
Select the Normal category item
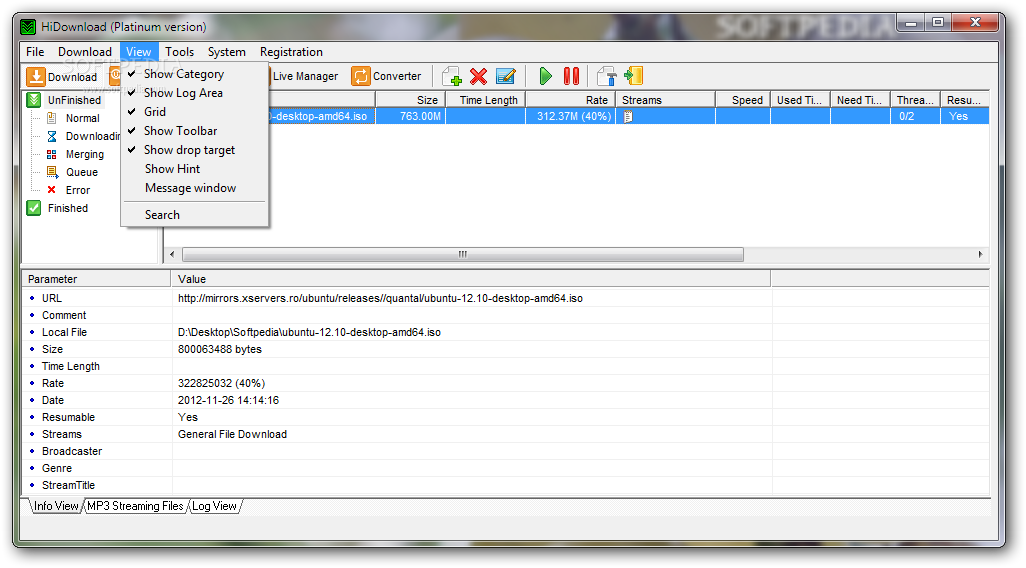tap(82, 118)
